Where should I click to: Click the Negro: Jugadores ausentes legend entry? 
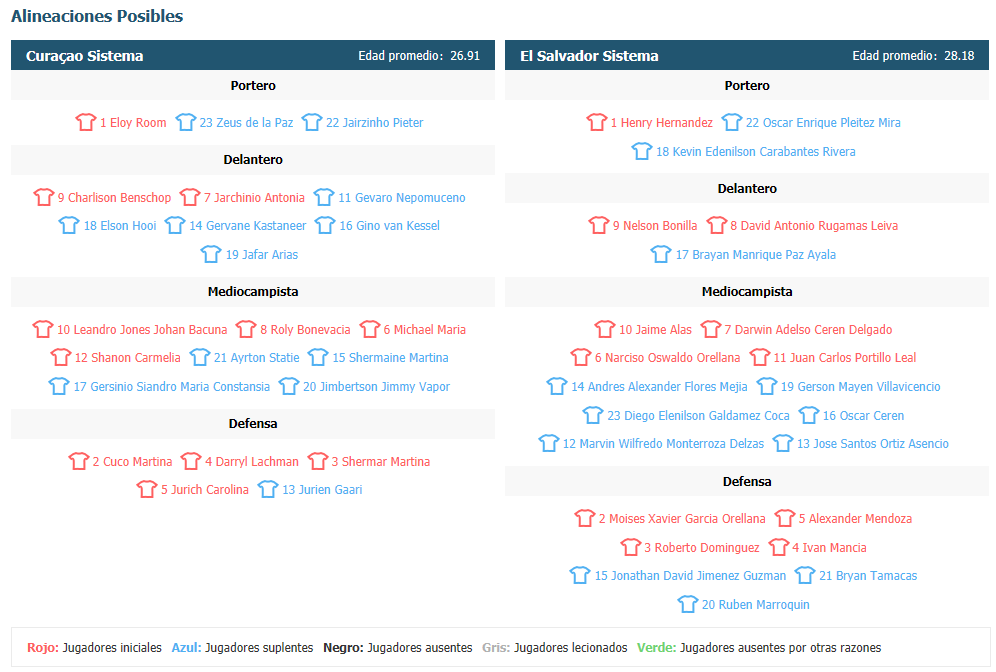[x=398, y=648]
